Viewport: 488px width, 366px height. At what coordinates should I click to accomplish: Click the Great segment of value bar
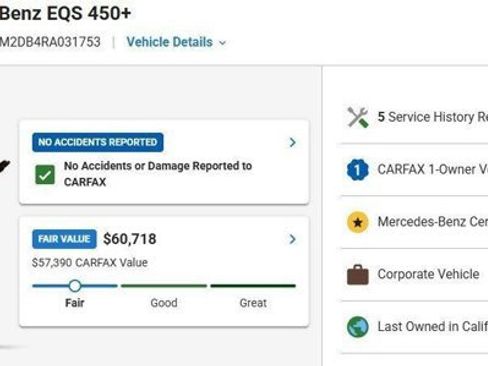click(x=253, y=286)
